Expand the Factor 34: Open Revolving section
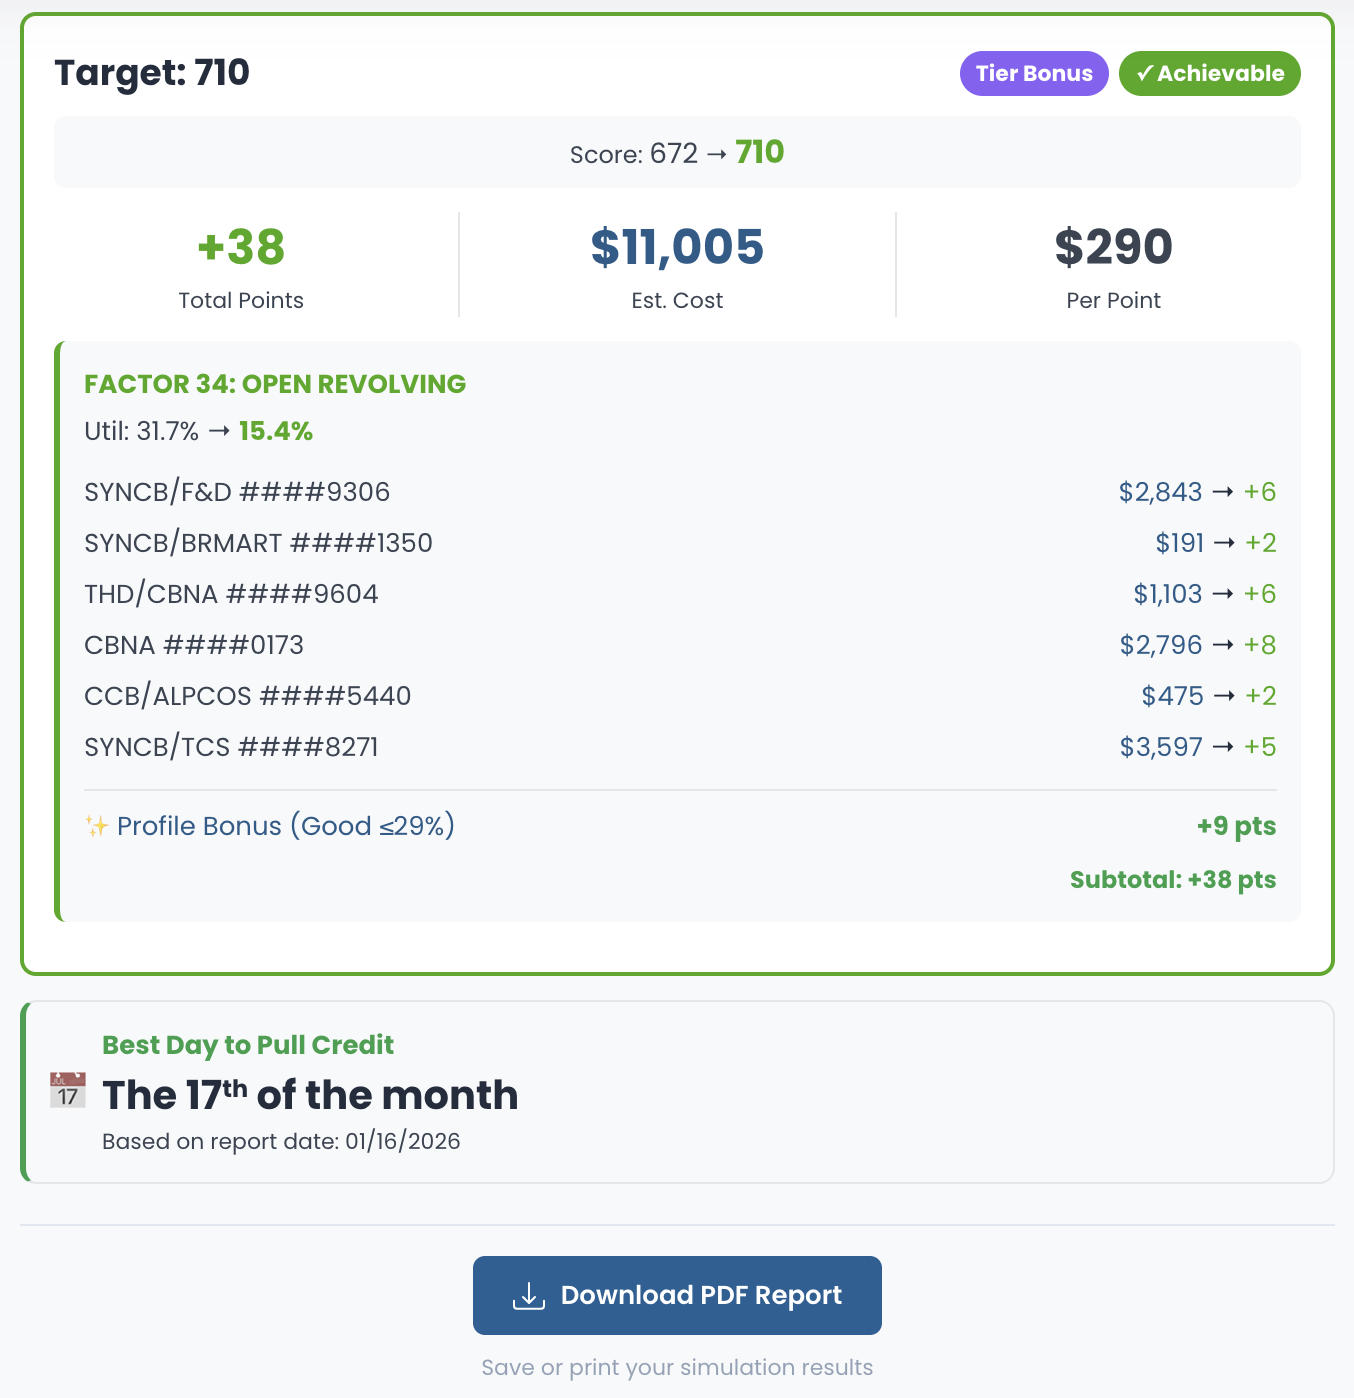The image size is (1354, 1398). [x=275, y=384]
